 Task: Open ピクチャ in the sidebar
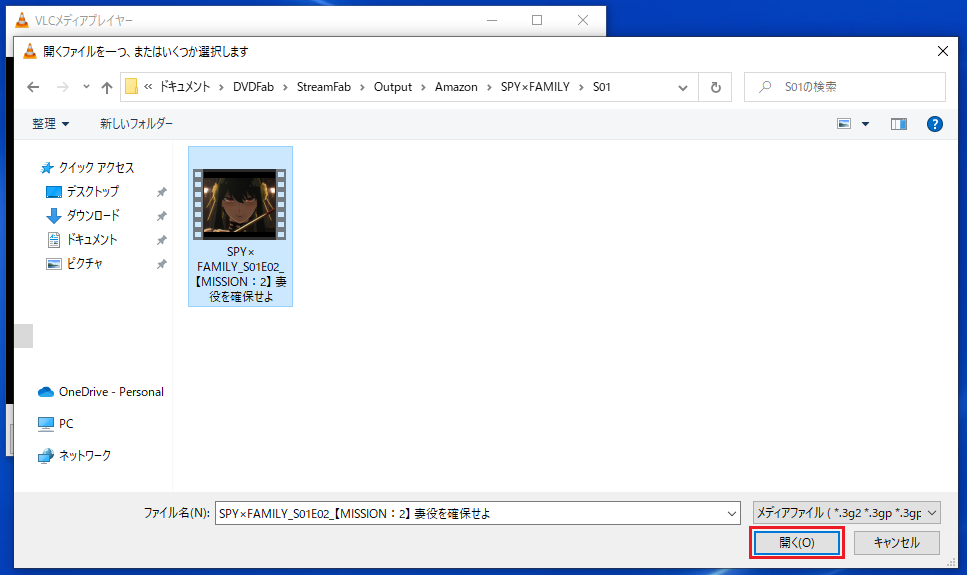[x=74, y=263]
